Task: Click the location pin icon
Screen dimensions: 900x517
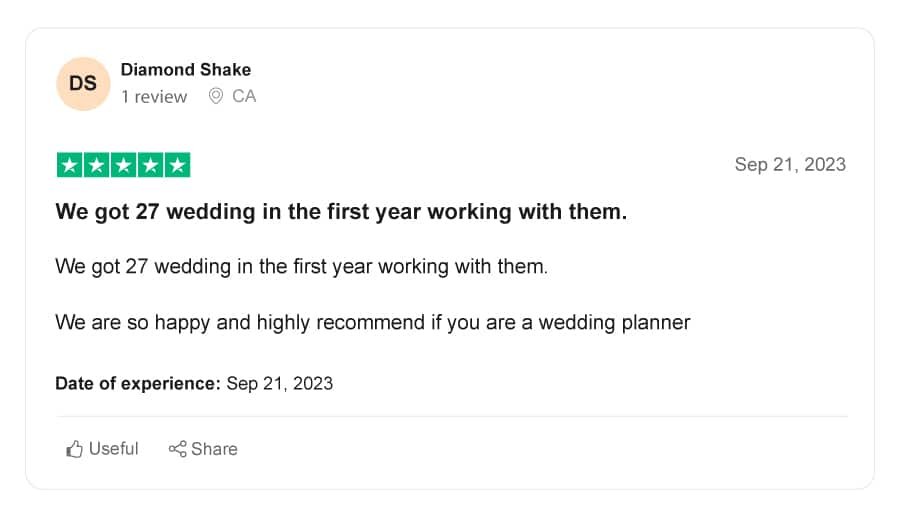Action: (x=216, y=96)
